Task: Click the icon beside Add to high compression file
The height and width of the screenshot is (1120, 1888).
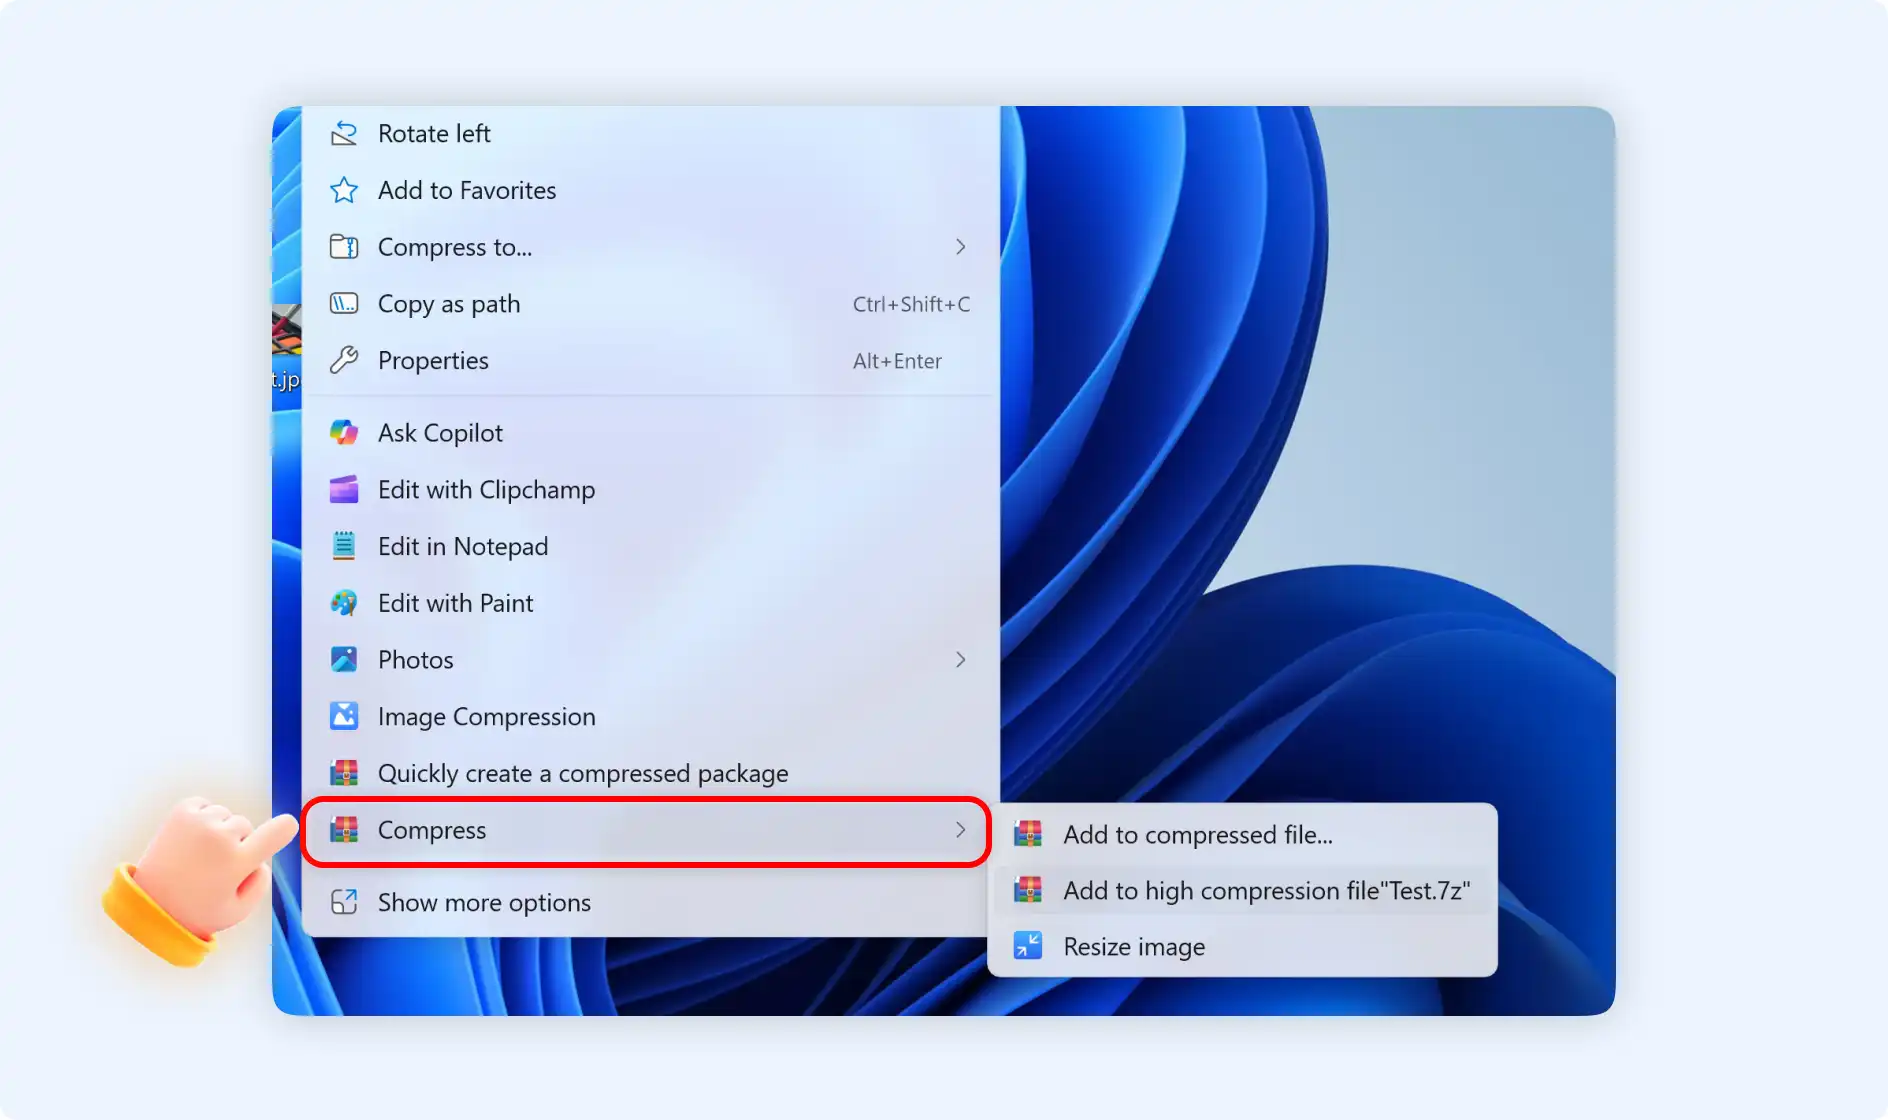Action: click(x=1028, y=890)
